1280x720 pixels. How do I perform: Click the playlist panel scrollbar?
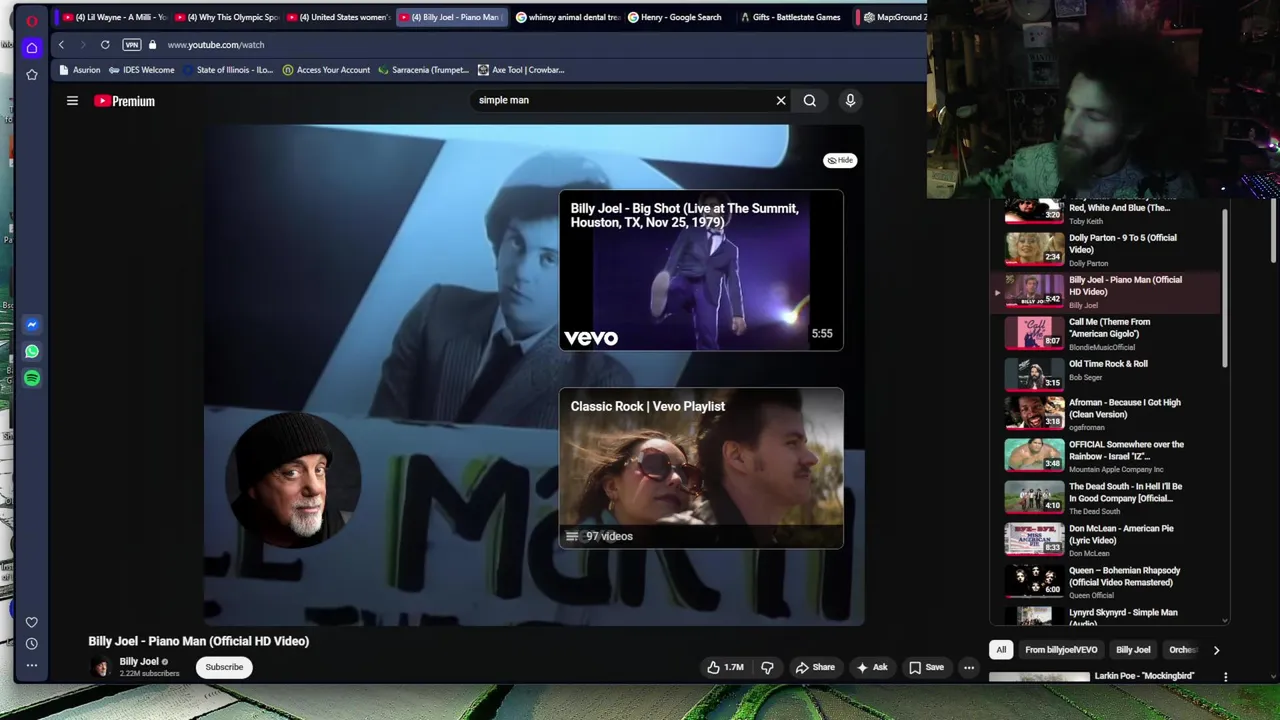pyautogui.click(x=1224, y=288)
